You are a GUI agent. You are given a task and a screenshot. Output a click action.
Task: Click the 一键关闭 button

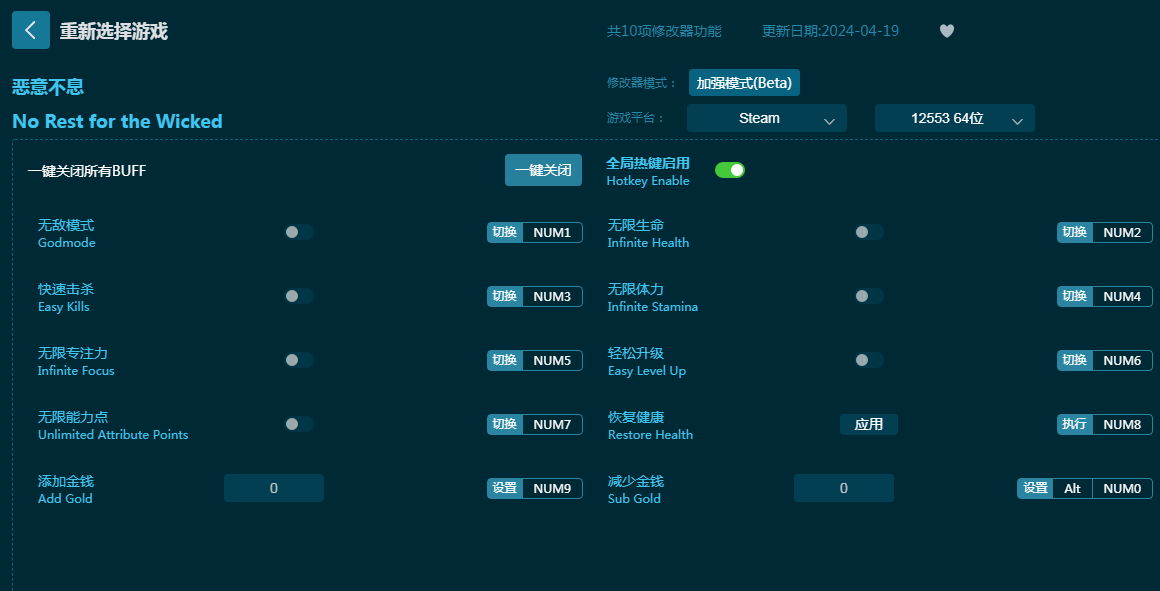point(543,170)
